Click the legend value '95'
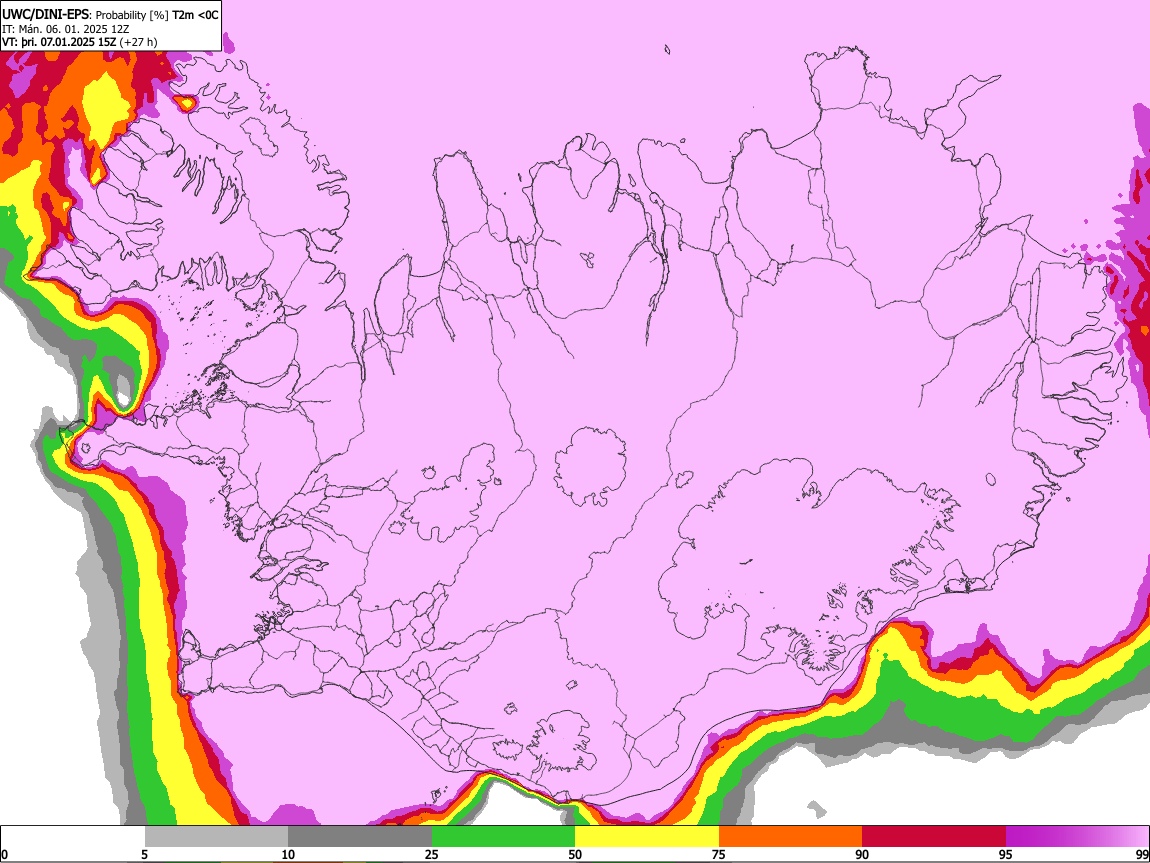This screenshot has width=1150, height=863. 1006,855
